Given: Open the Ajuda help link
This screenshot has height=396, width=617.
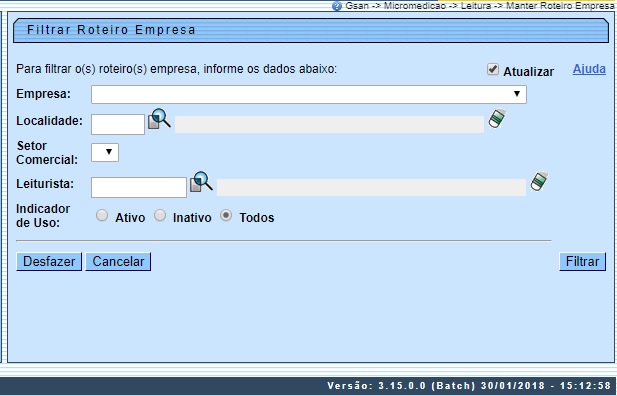Looking at the screenshot, I should (589, 69).
